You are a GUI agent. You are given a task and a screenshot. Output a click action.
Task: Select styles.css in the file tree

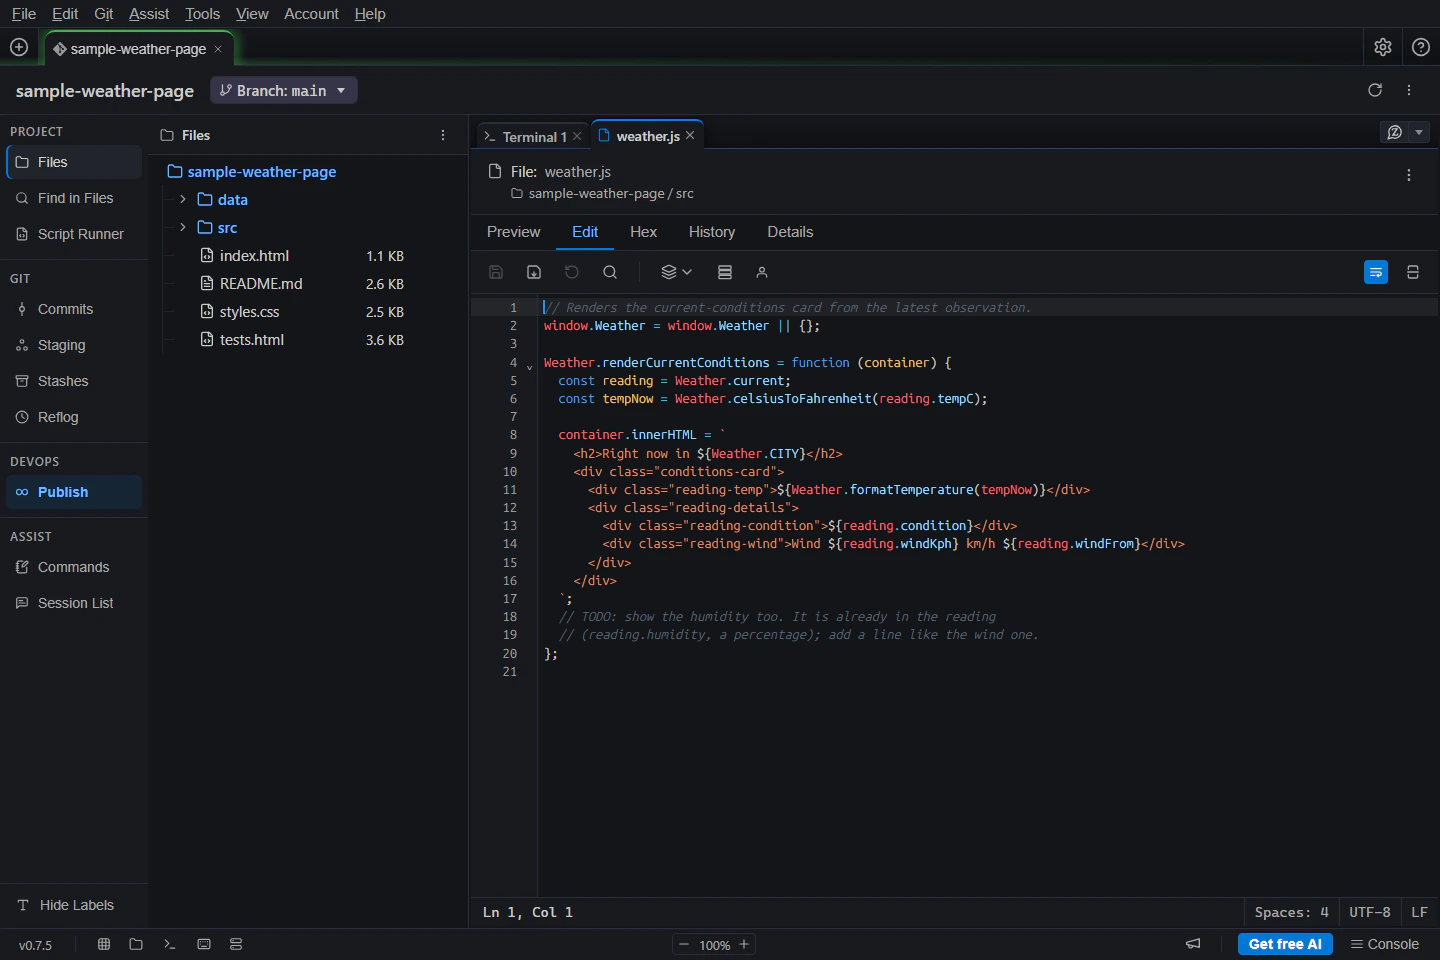pyautogui.click(x=249, y=312)
